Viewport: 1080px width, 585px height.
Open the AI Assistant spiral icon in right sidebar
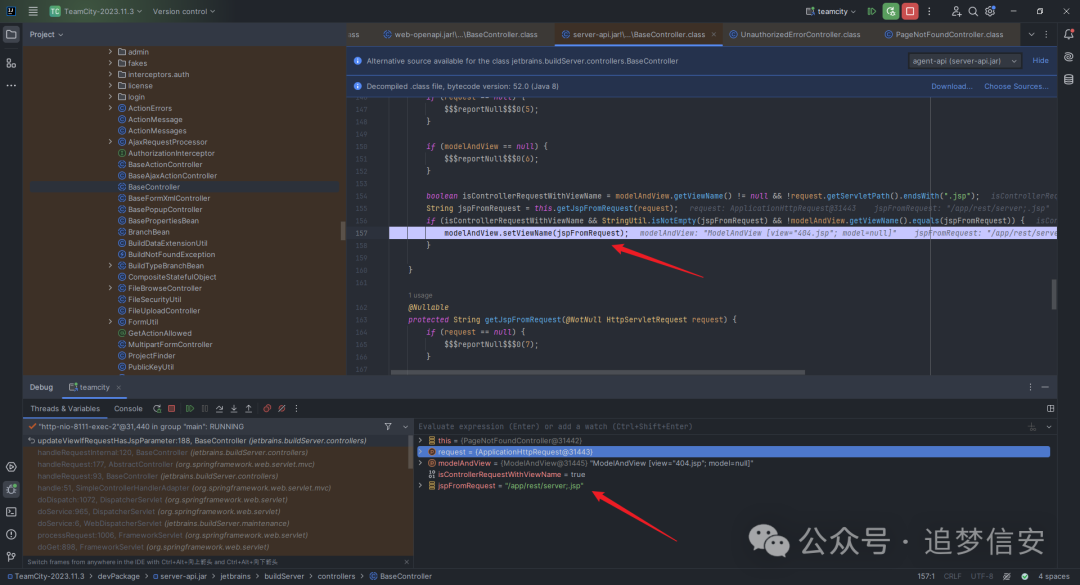(1068, 57)
